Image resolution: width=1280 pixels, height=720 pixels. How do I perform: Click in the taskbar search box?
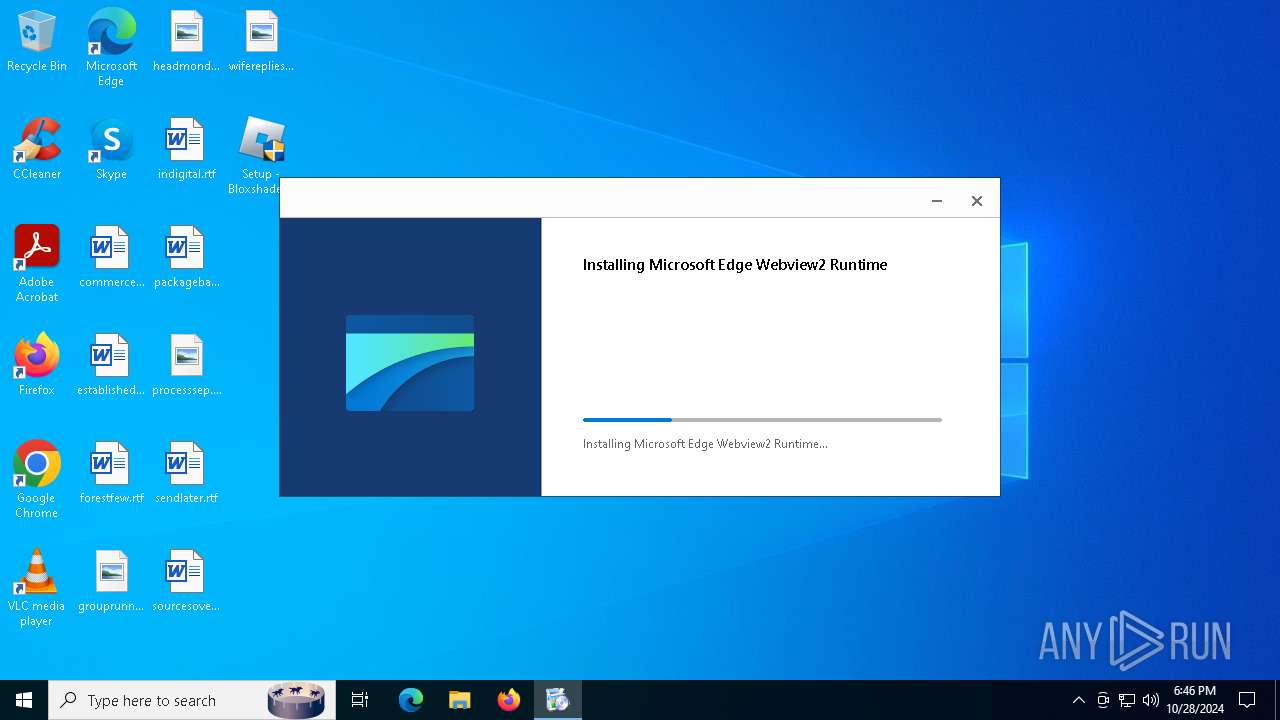click(x=192, y=700)
